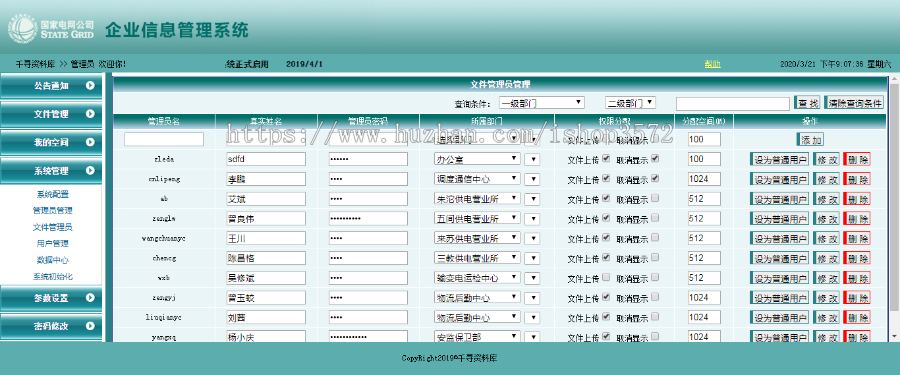Open the 帮助 help link
Viewport: 900px width, 375px height.
[712, 64]
